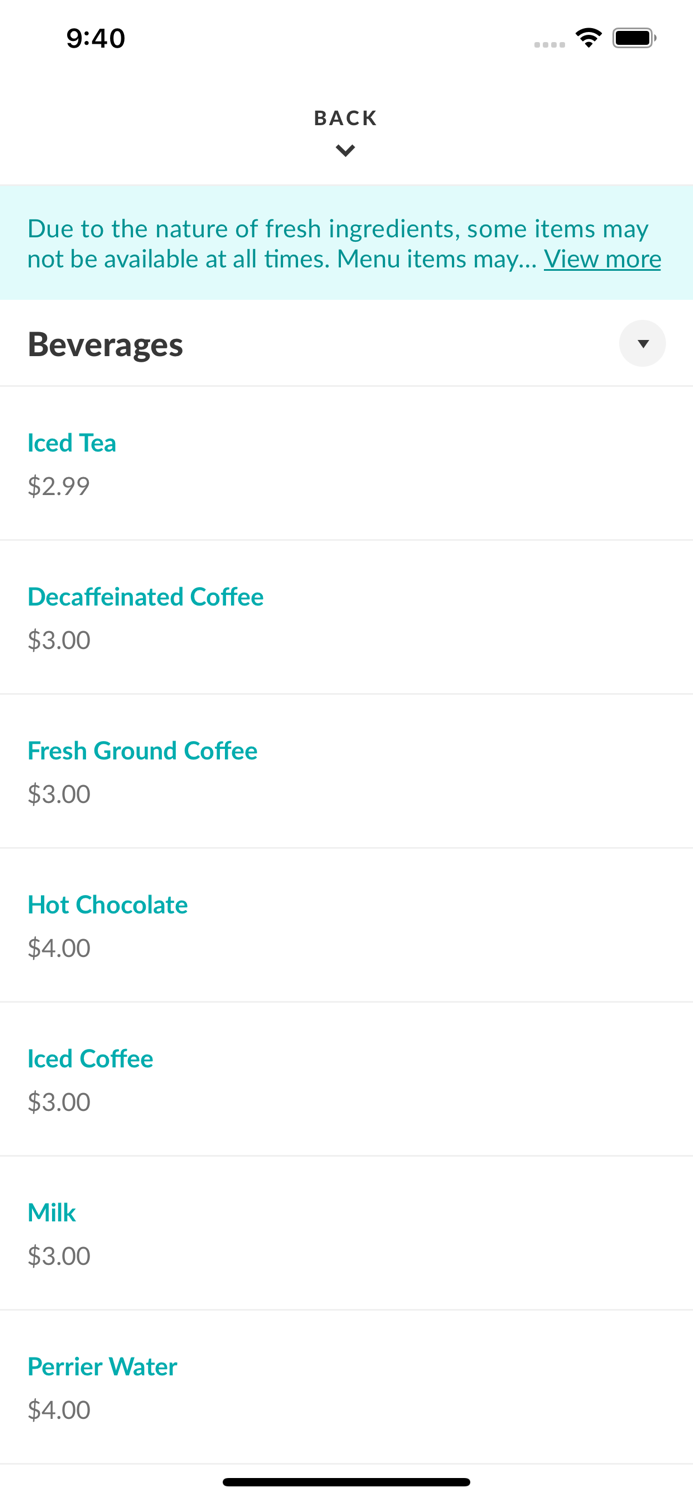Tap the 9:40 clock in status bar

(96, 38)
